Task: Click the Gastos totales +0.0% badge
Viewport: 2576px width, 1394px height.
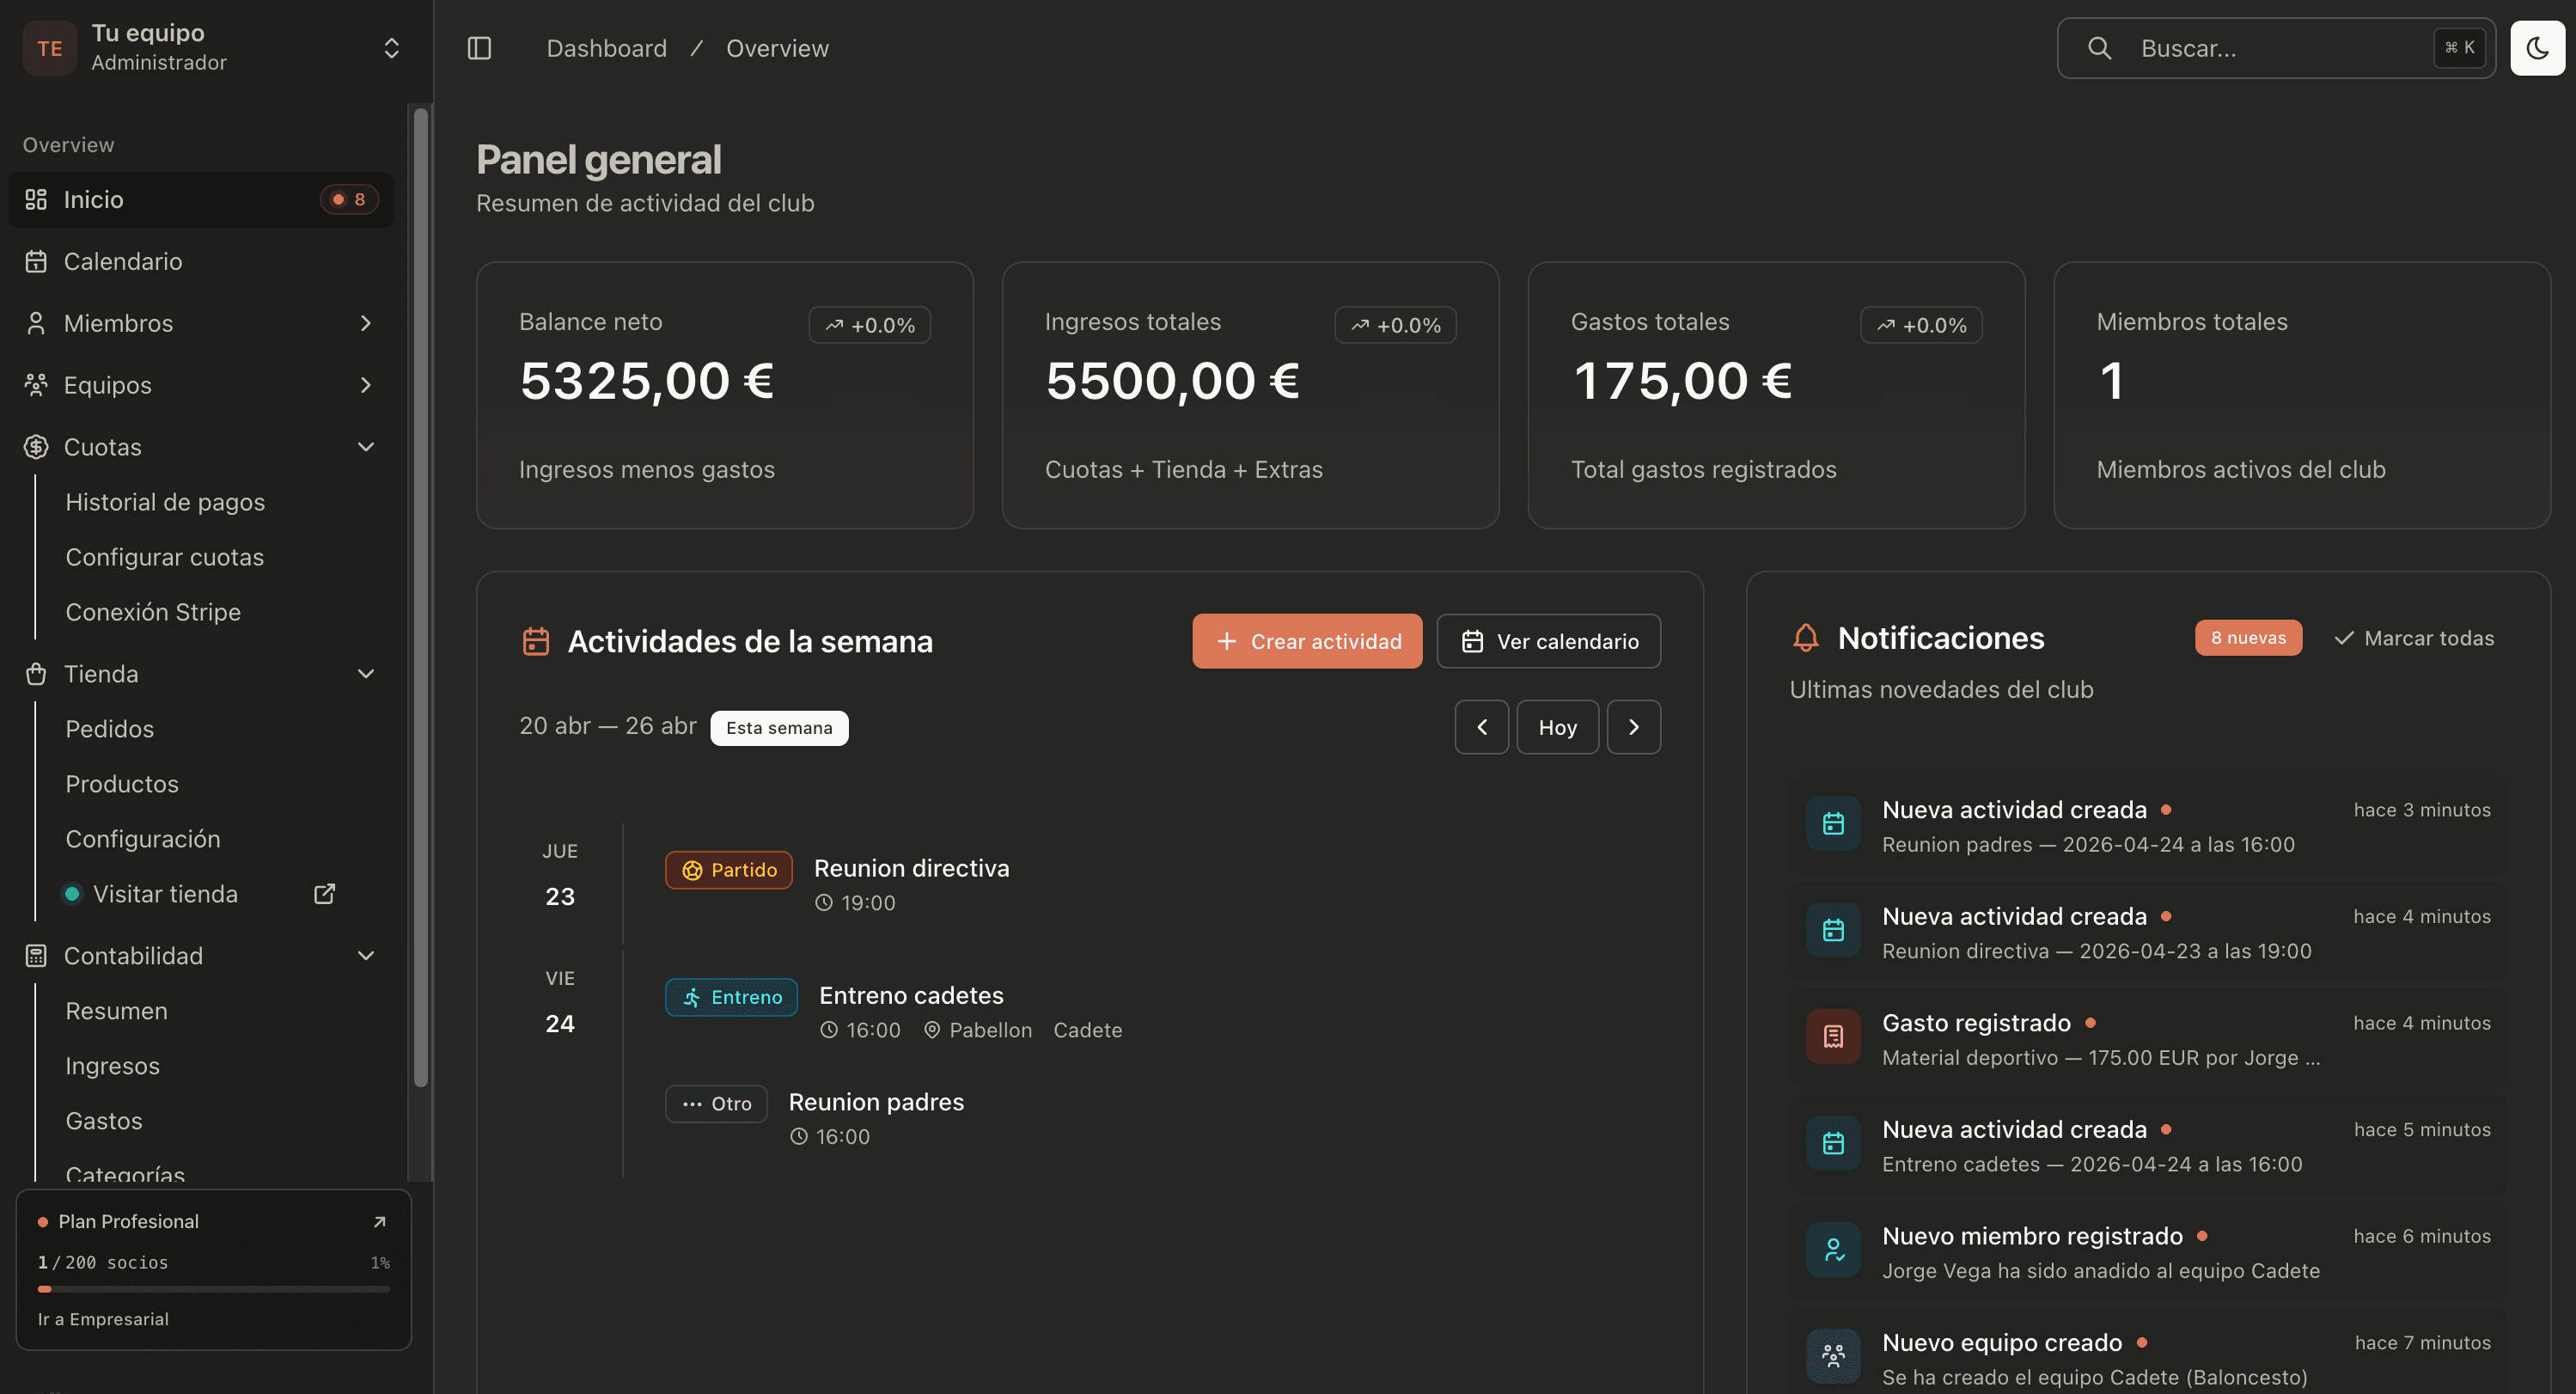Action: pos(1921,325)
